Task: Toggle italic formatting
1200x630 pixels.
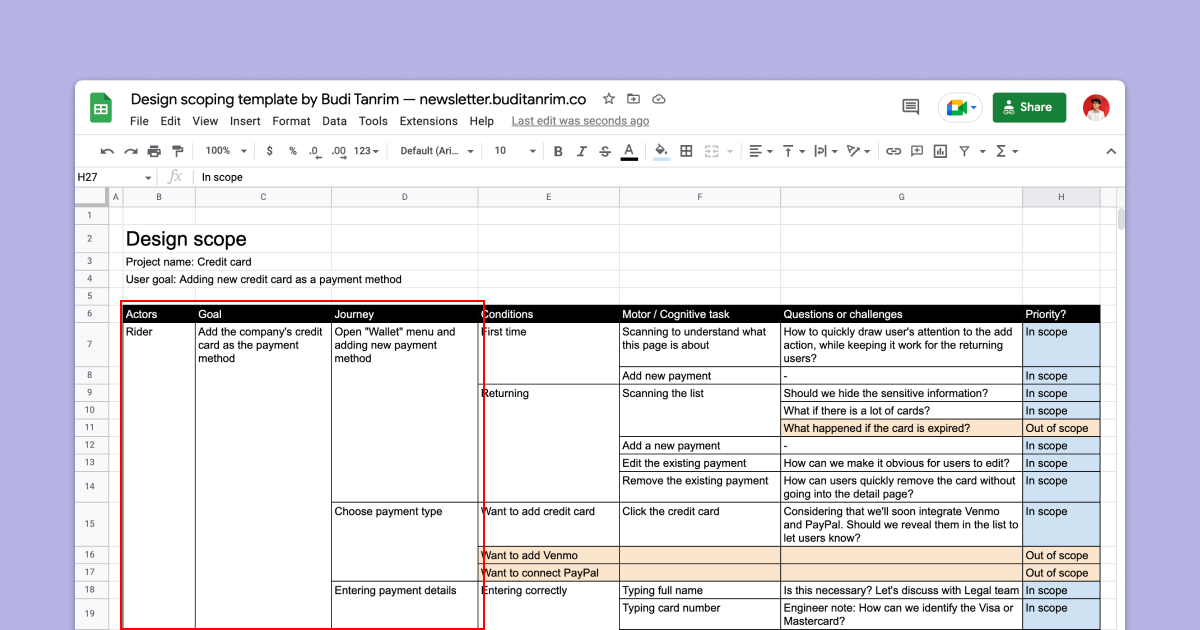Action: [x=582, y=150]
